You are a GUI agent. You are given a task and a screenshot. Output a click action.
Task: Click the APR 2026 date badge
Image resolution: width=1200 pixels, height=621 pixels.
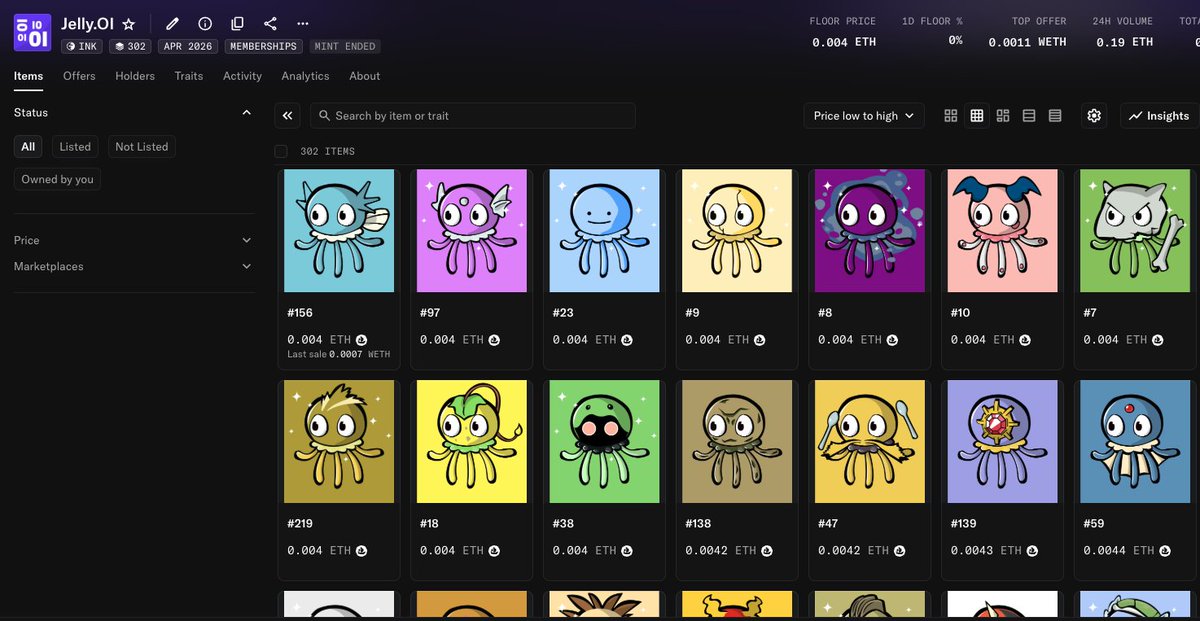click(x=188, y=46)
